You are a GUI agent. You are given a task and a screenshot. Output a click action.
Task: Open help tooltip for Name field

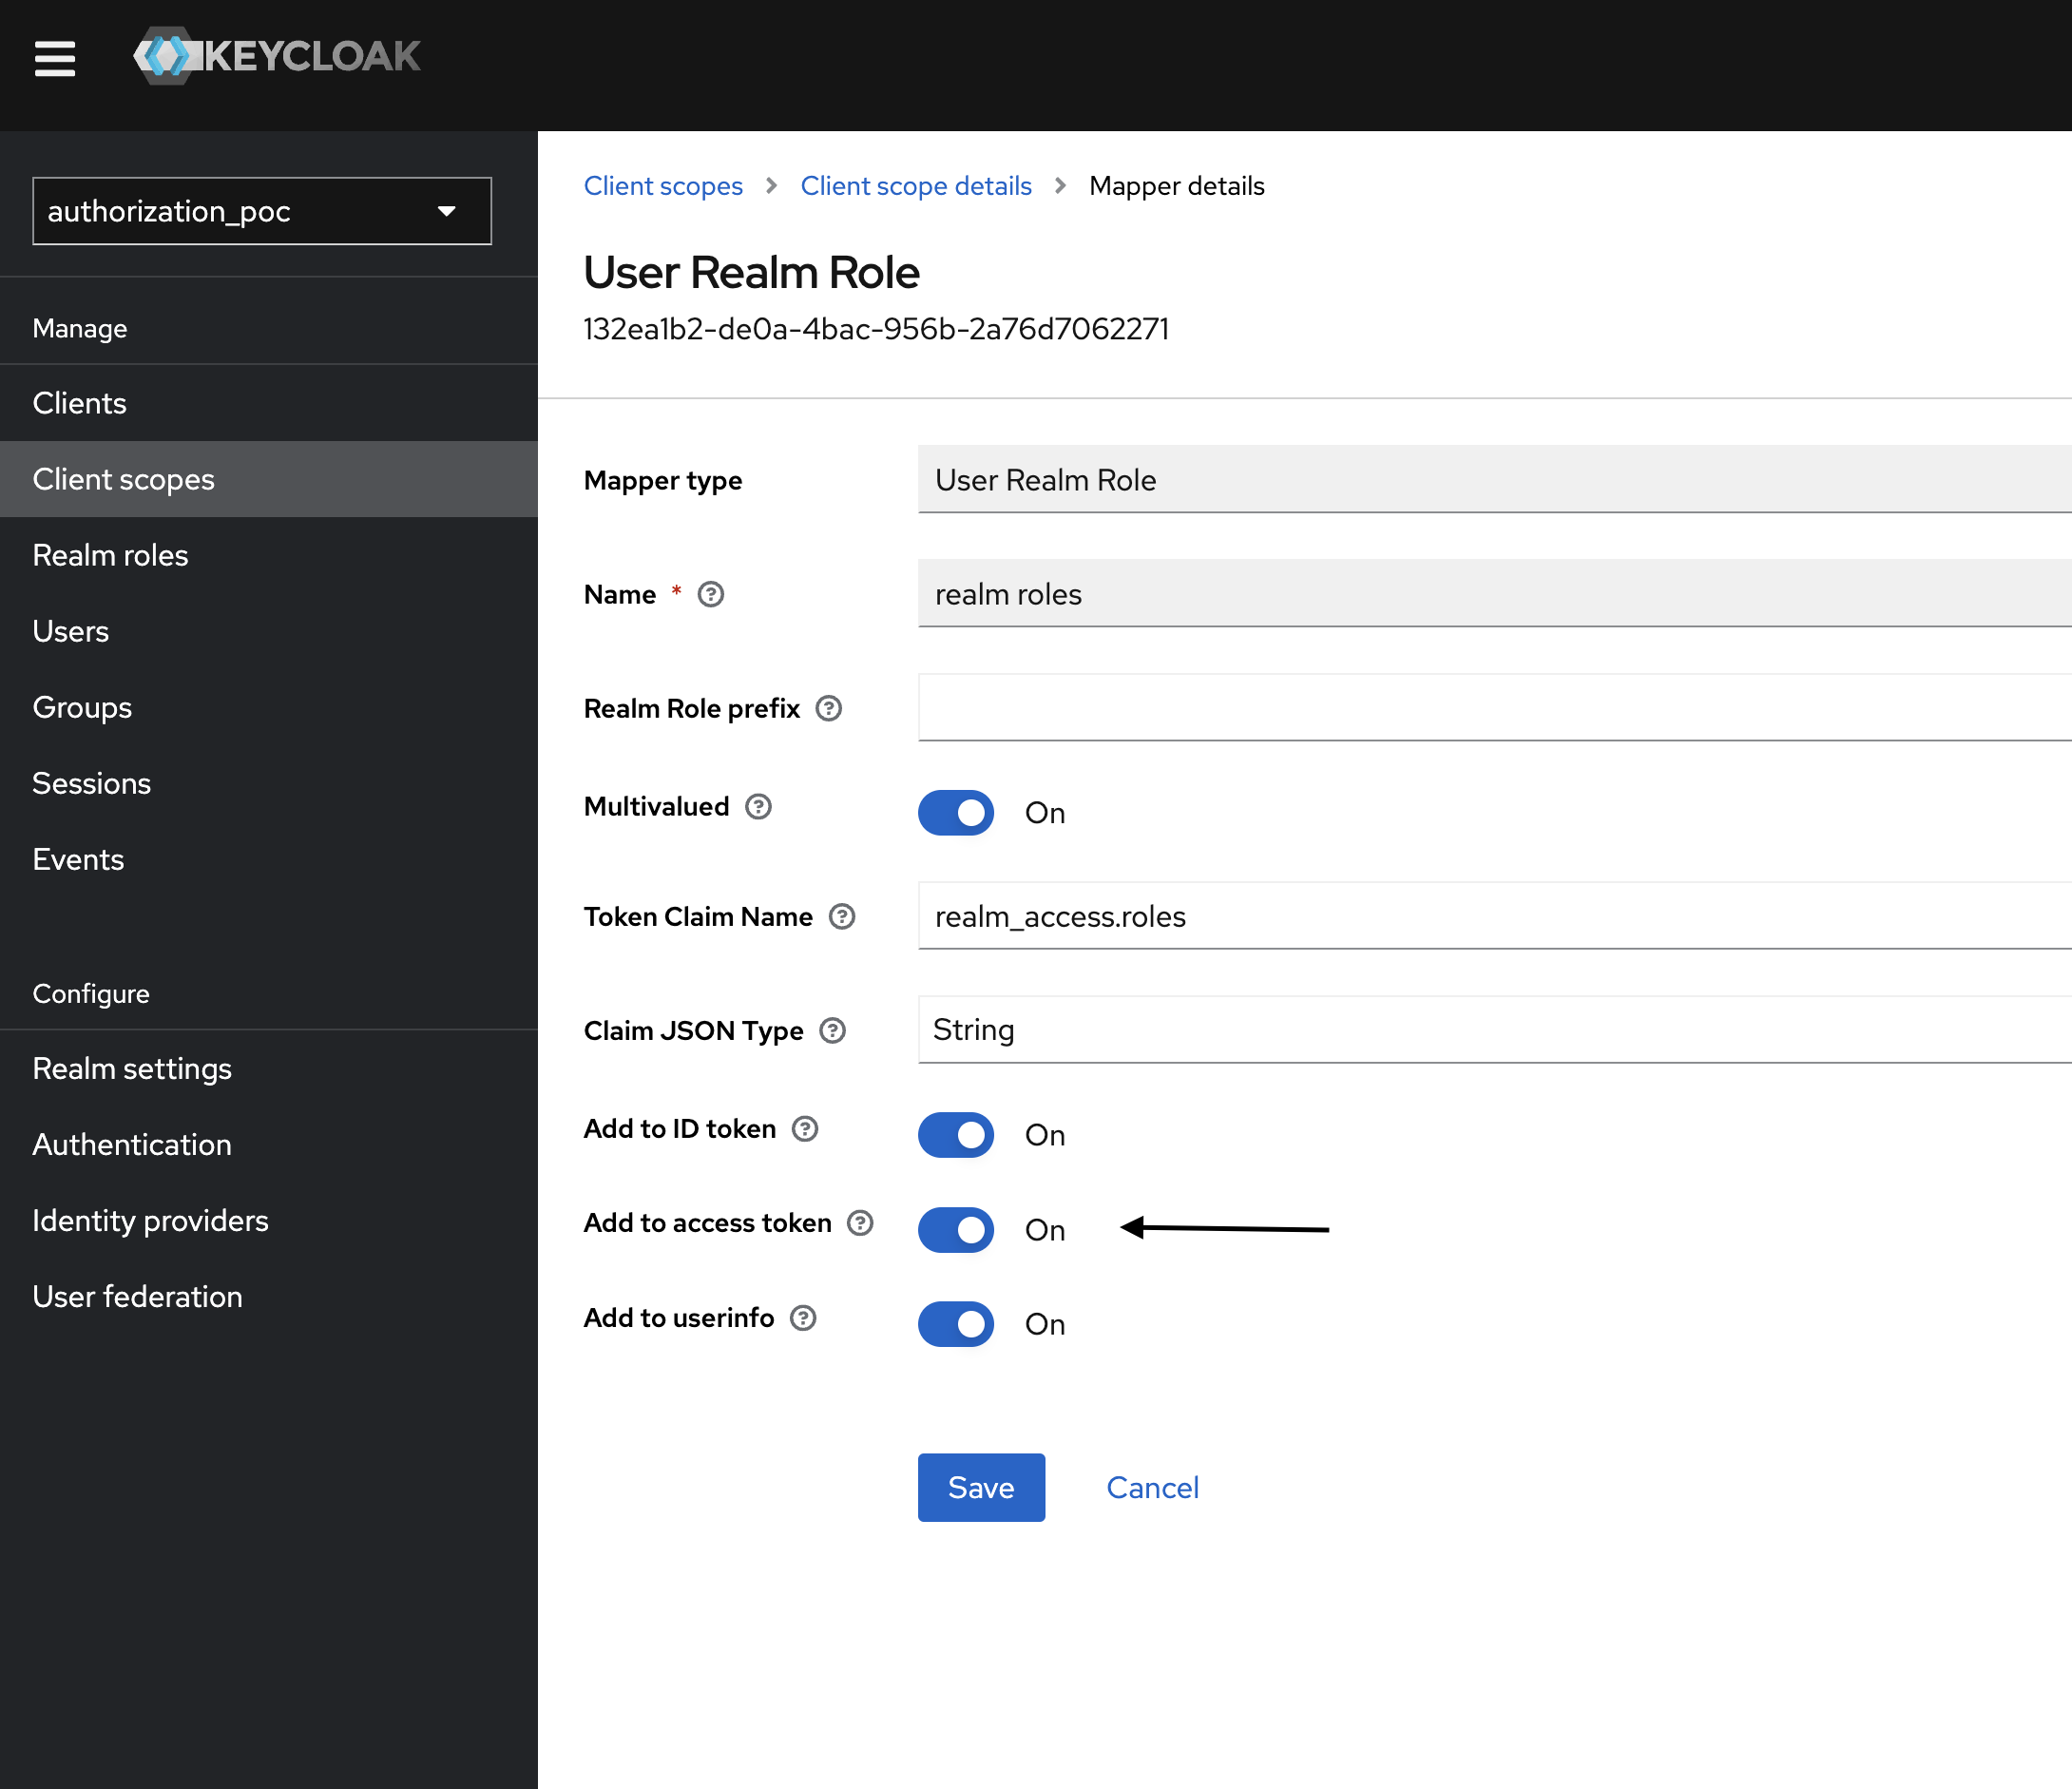710,594
